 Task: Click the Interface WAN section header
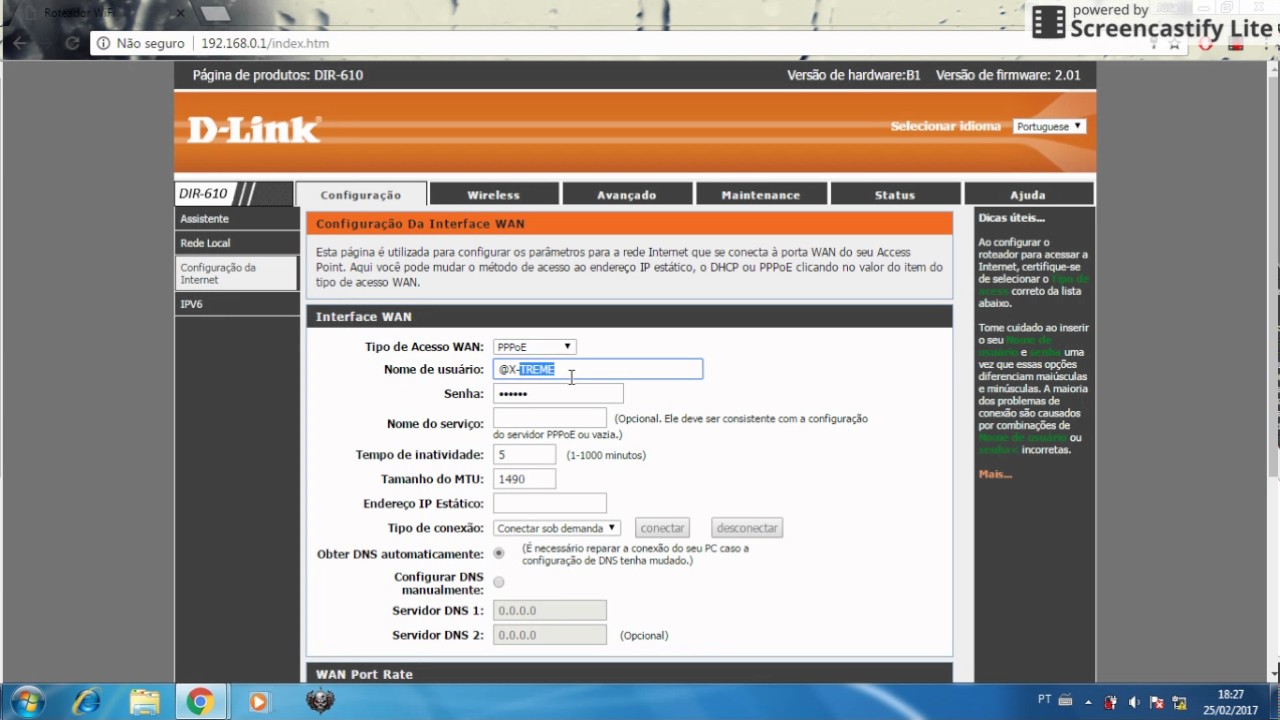point(629,316)
